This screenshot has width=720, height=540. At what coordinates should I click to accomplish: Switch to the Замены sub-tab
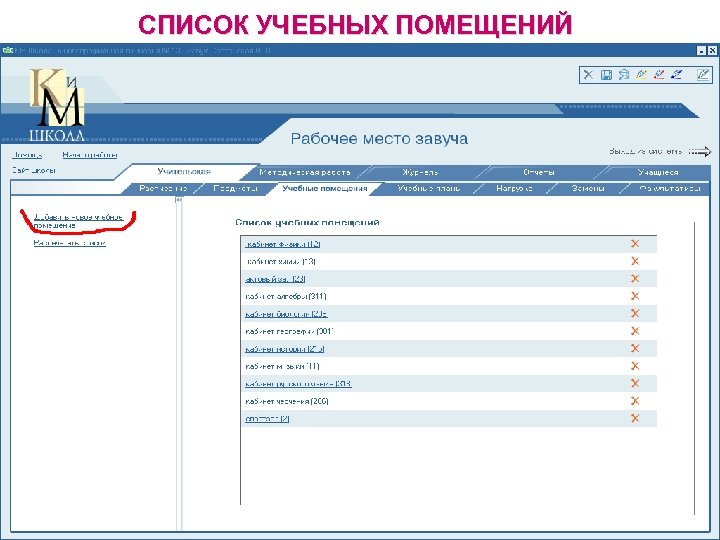pyautogui.click(x=588, y=189)
